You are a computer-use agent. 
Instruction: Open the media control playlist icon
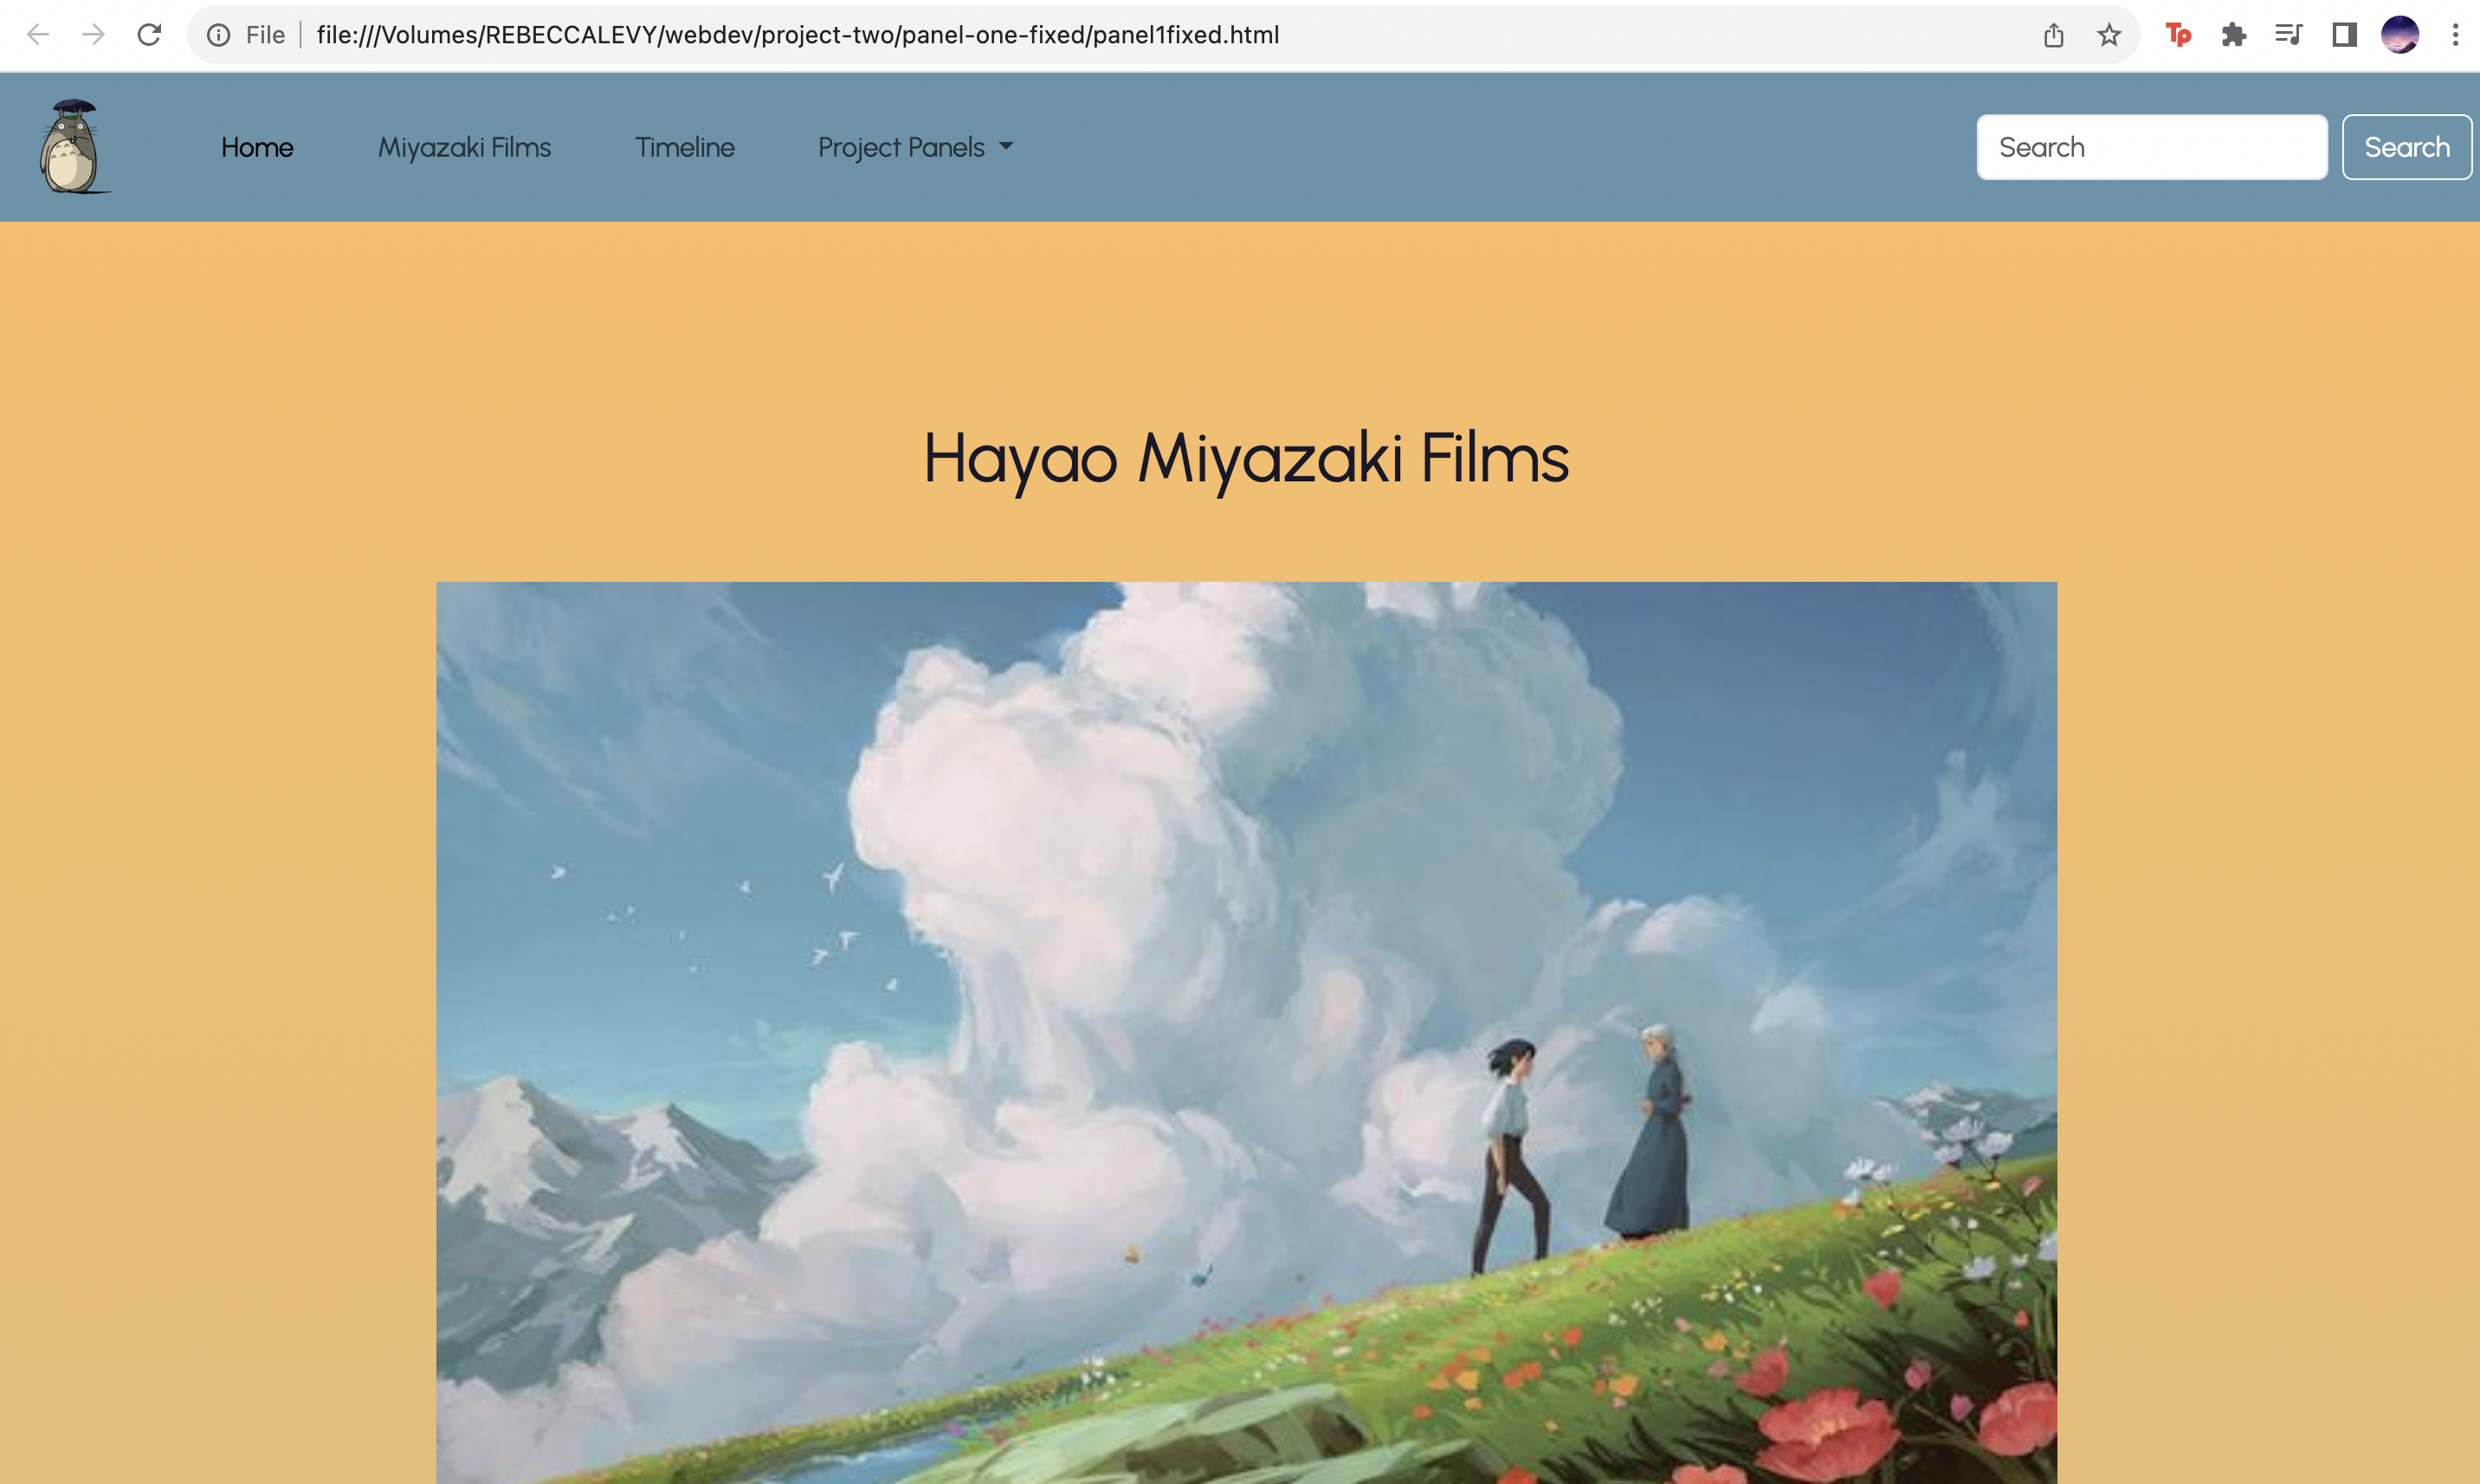tap(2289, 35)
